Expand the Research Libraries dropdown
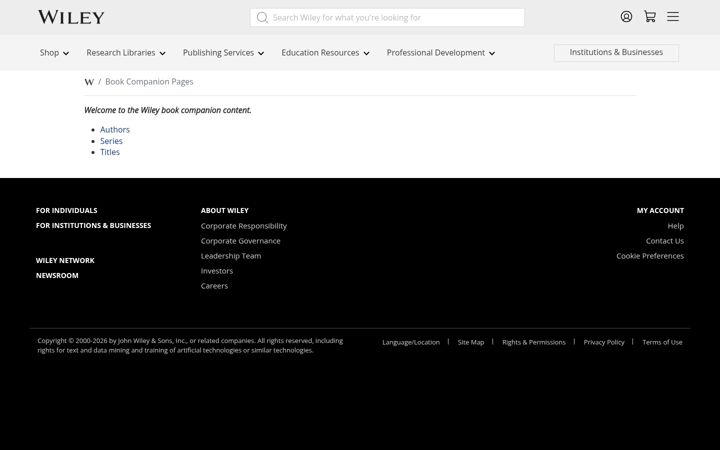720x450 pixels. (x=126, y=53)
